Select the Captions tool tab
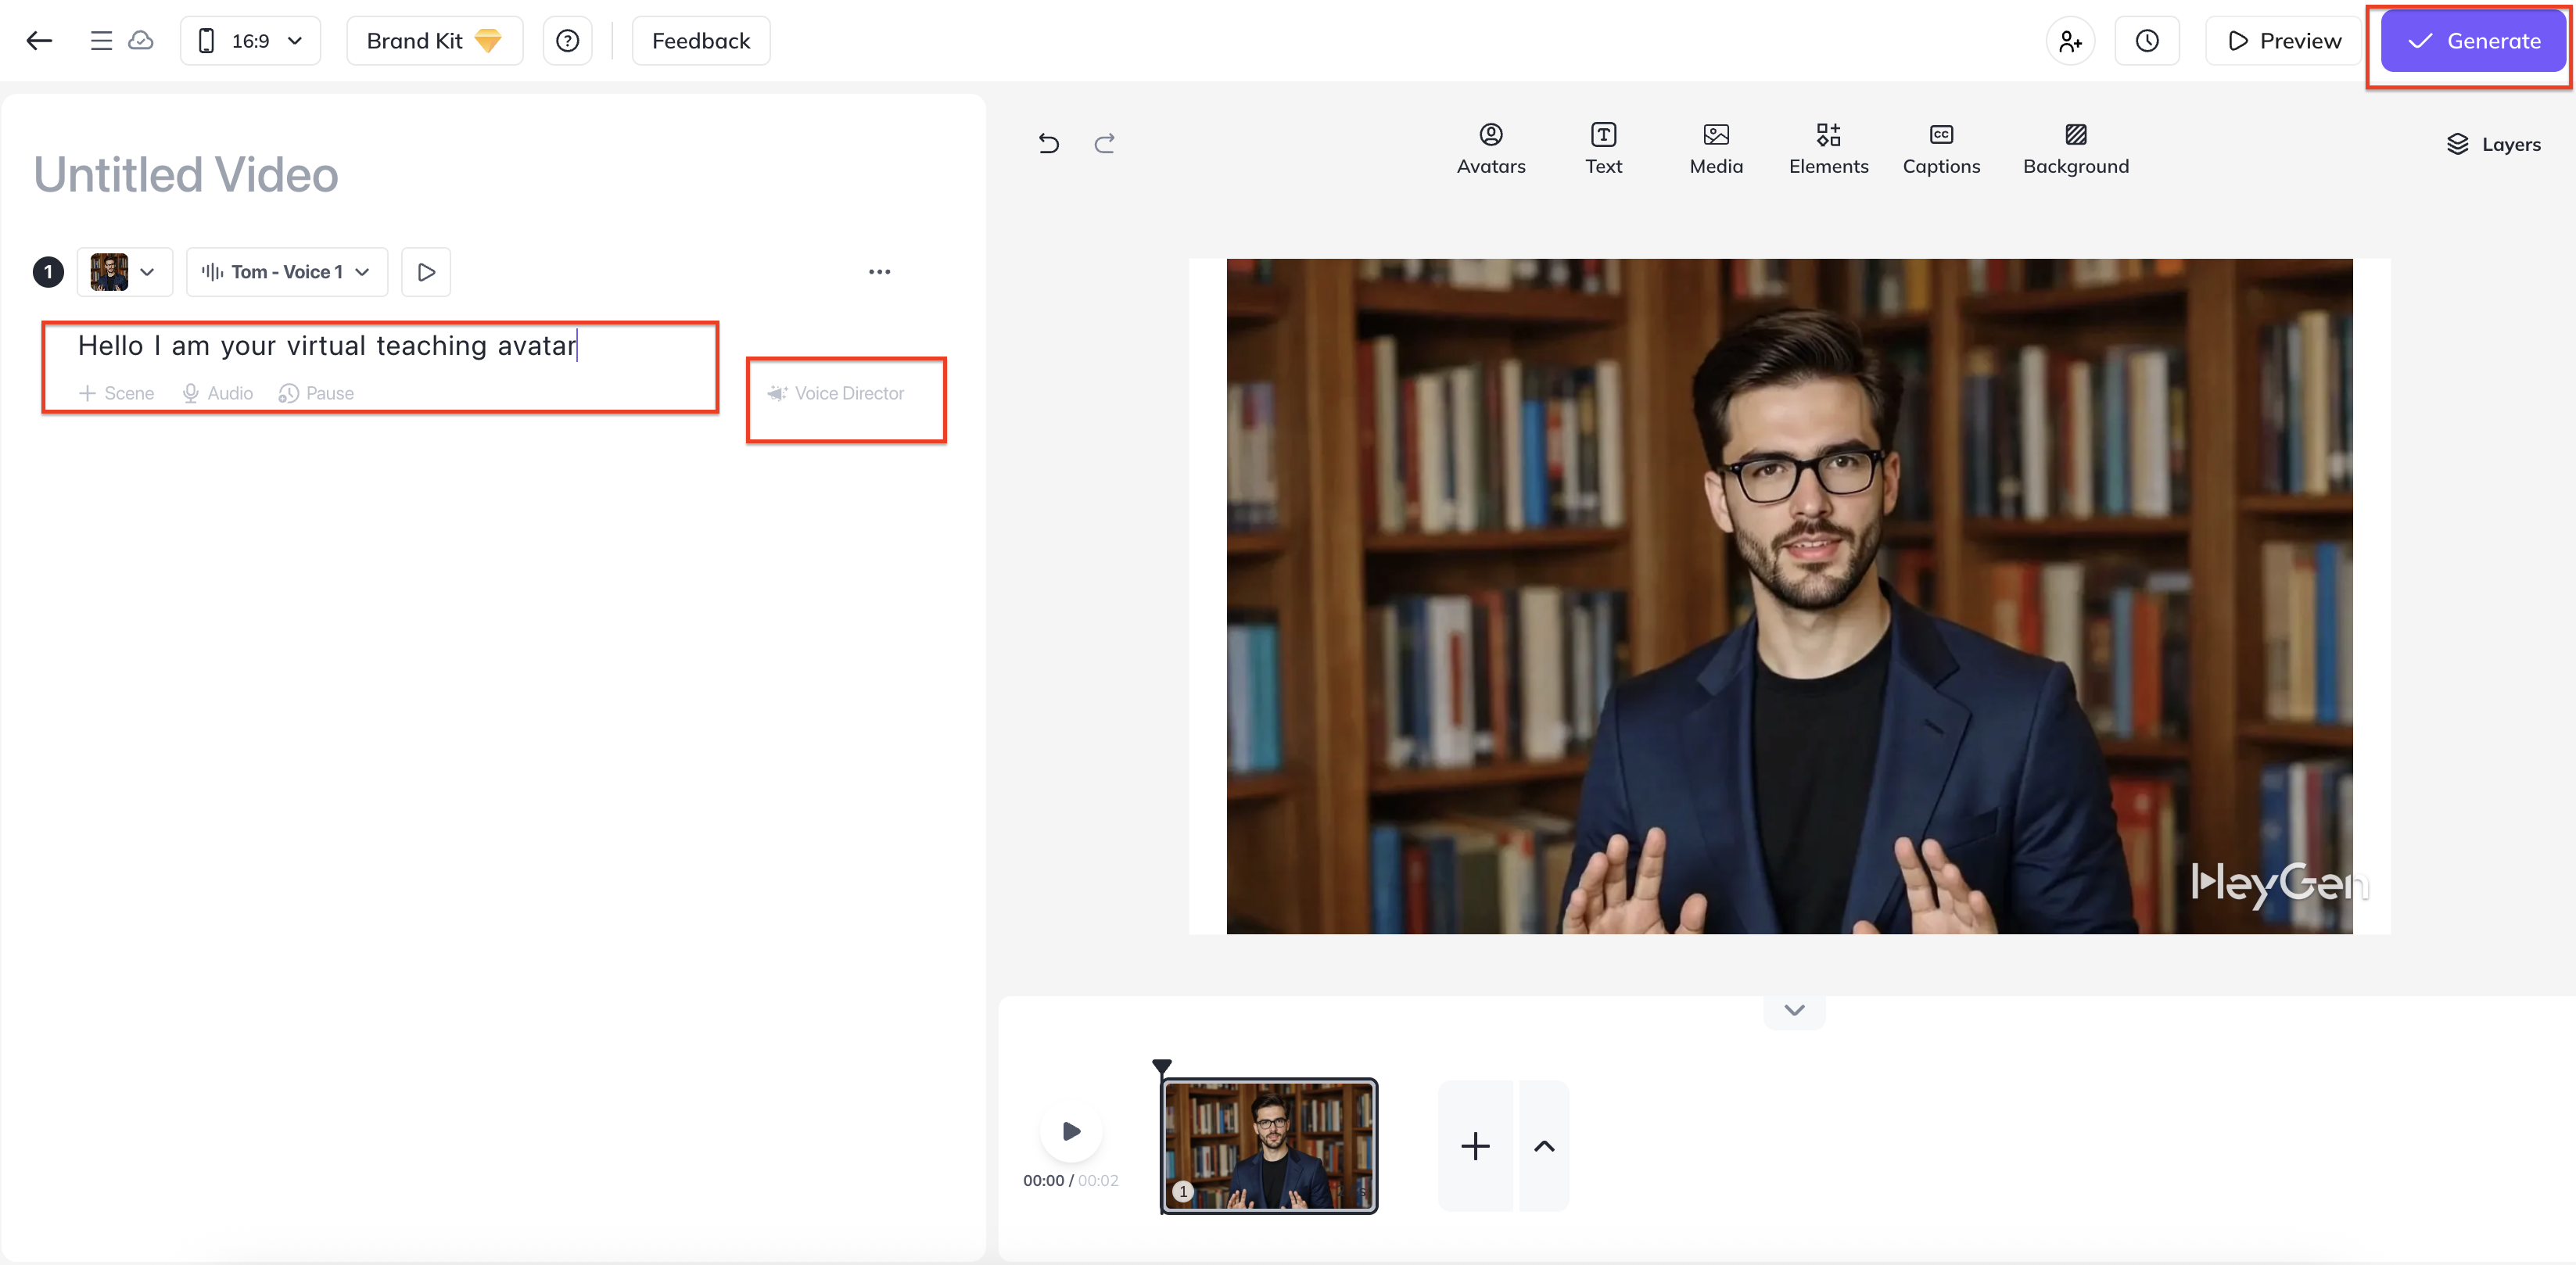2576x1265 pixels. pyautogui.click(x=1940, y=148)
